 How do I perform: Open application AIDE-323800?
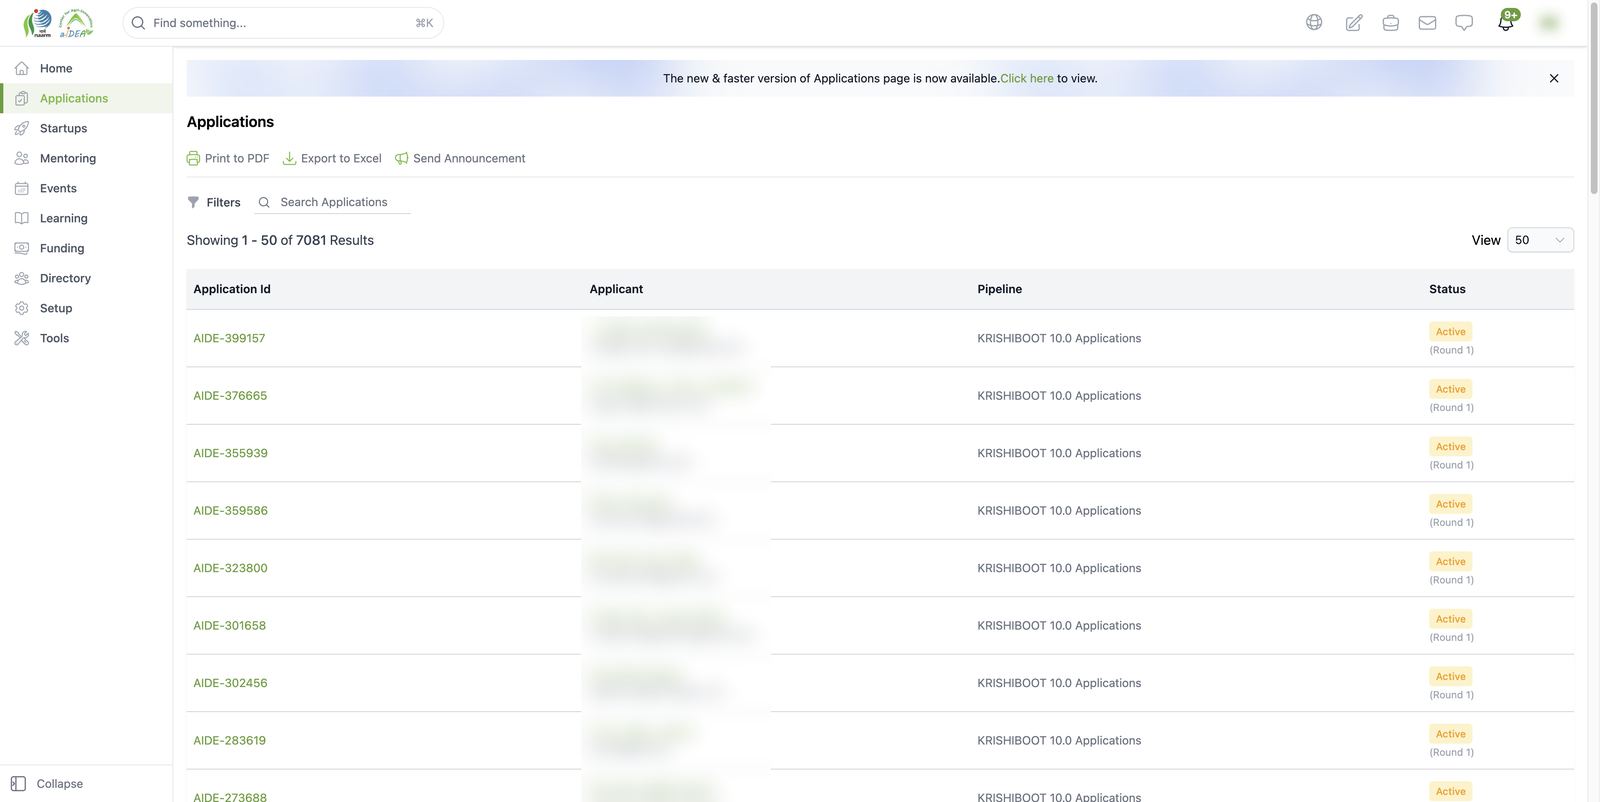coord(230,568)
